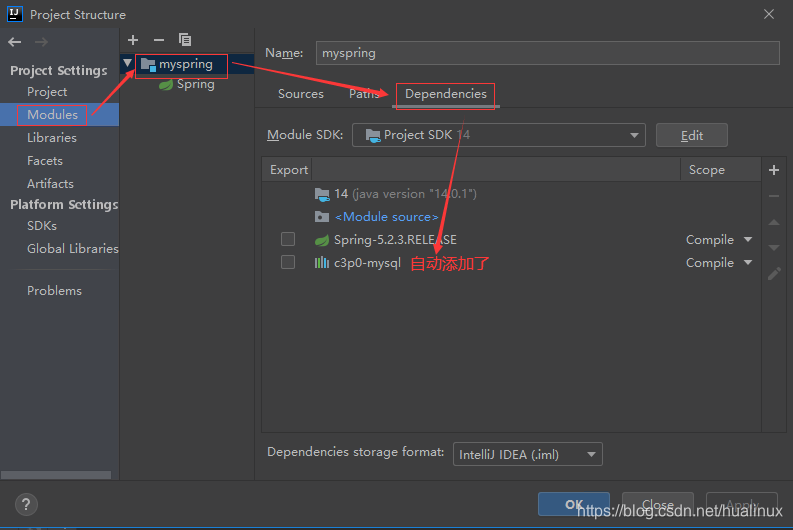Screen dimensions: 793x530
Task: Click the Apply button
Action: (x=742, y=504)
